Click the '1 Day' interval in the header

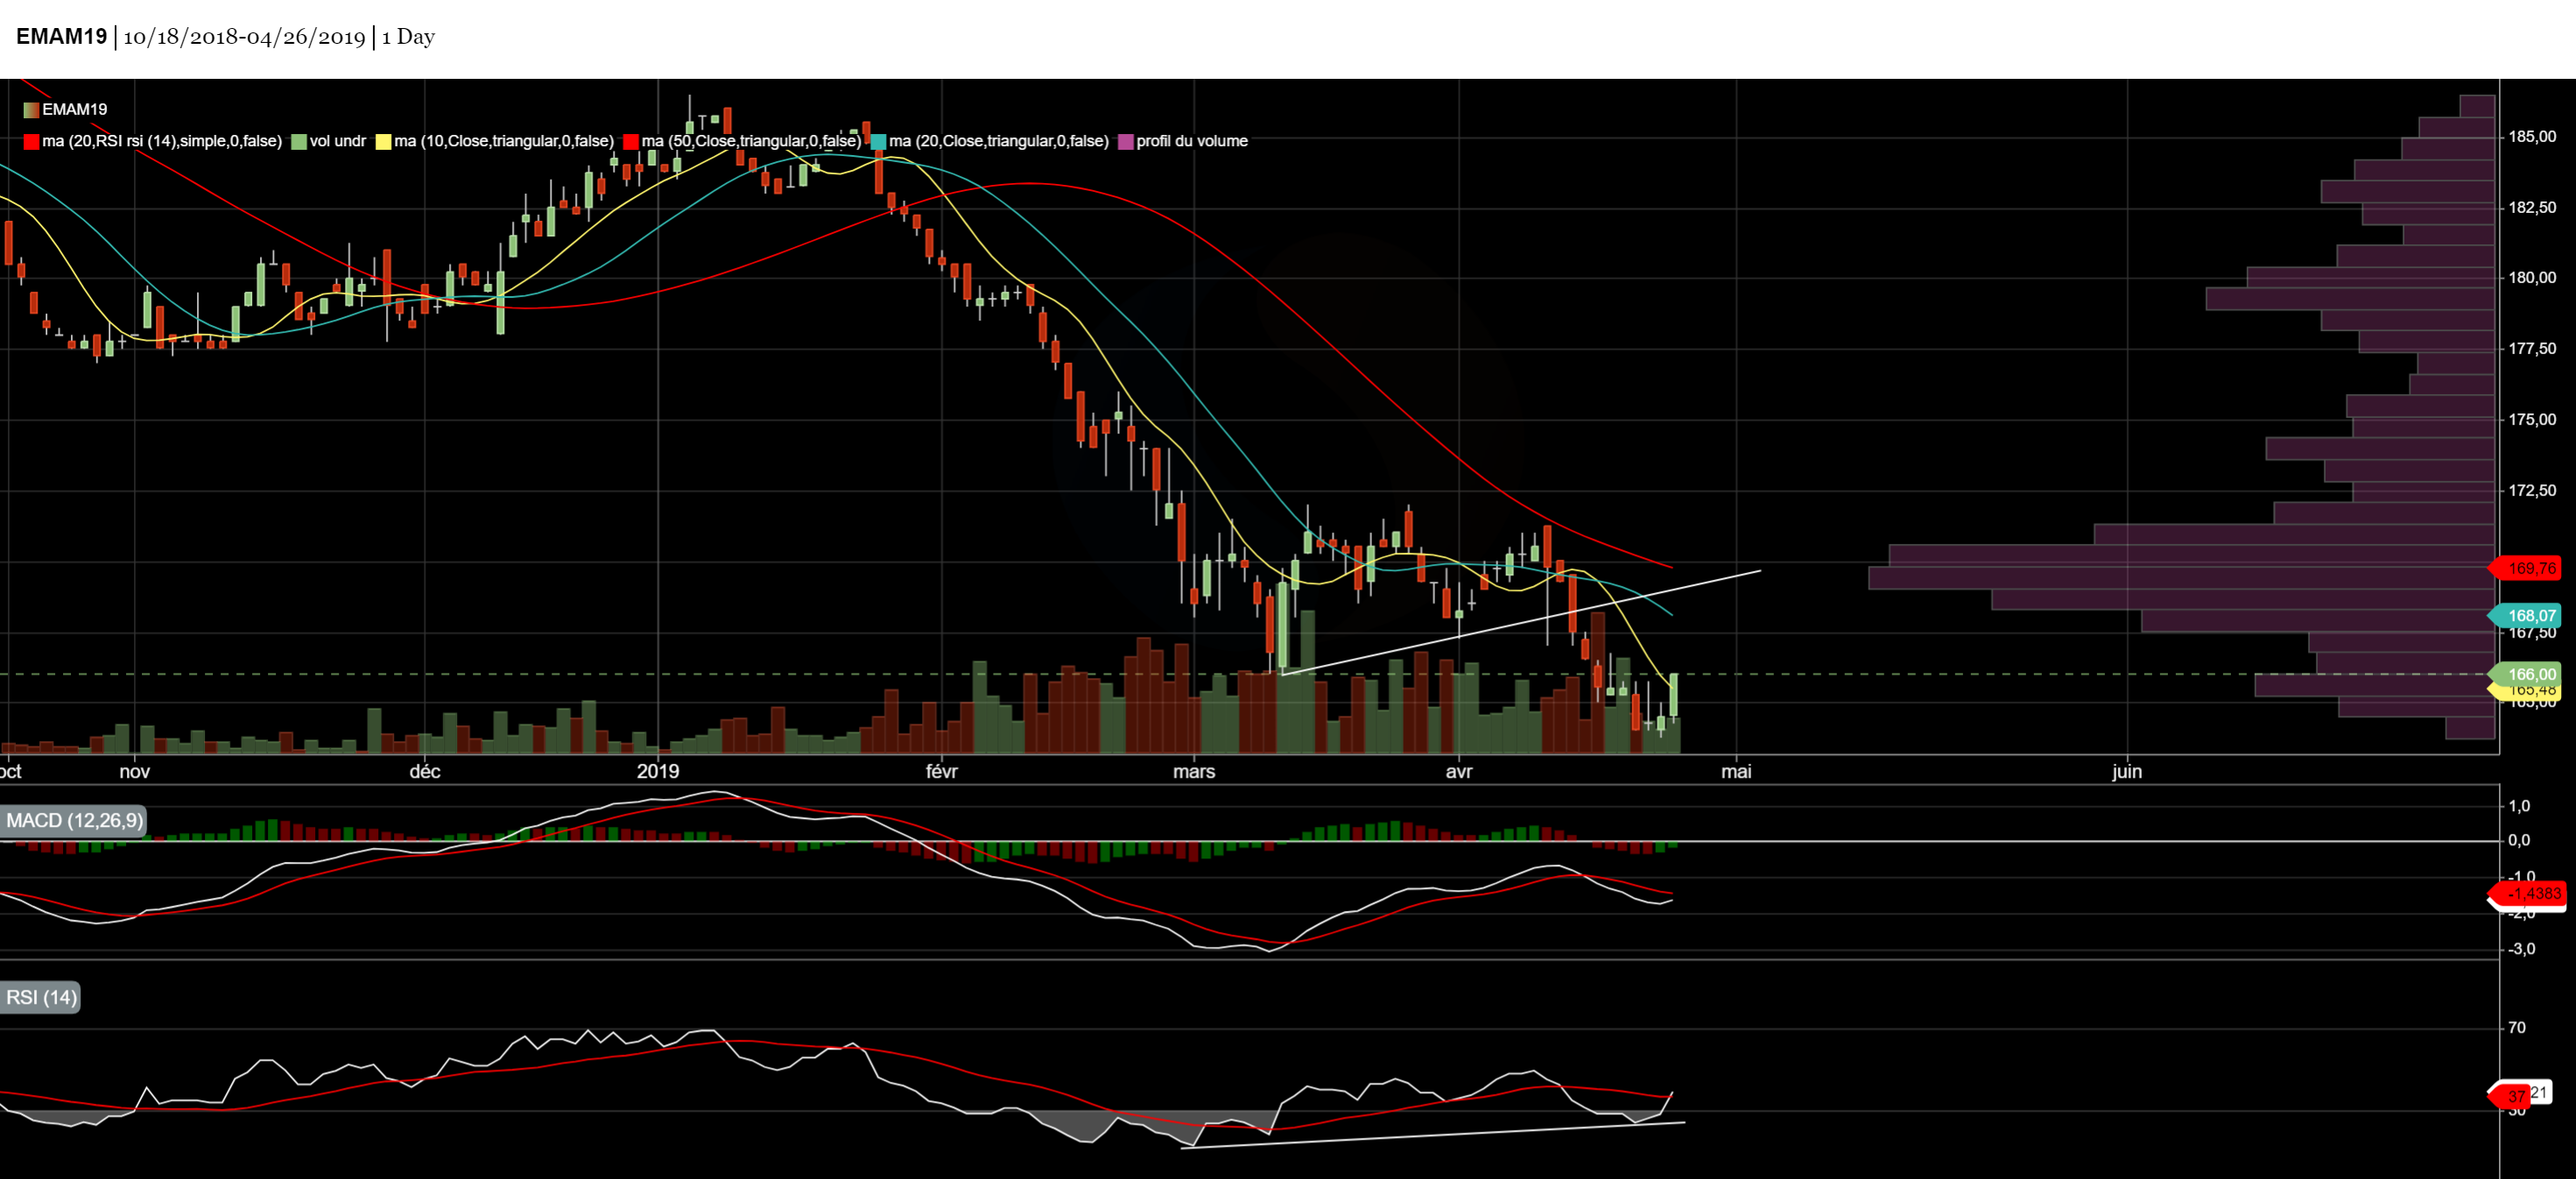tap(408, 37)
